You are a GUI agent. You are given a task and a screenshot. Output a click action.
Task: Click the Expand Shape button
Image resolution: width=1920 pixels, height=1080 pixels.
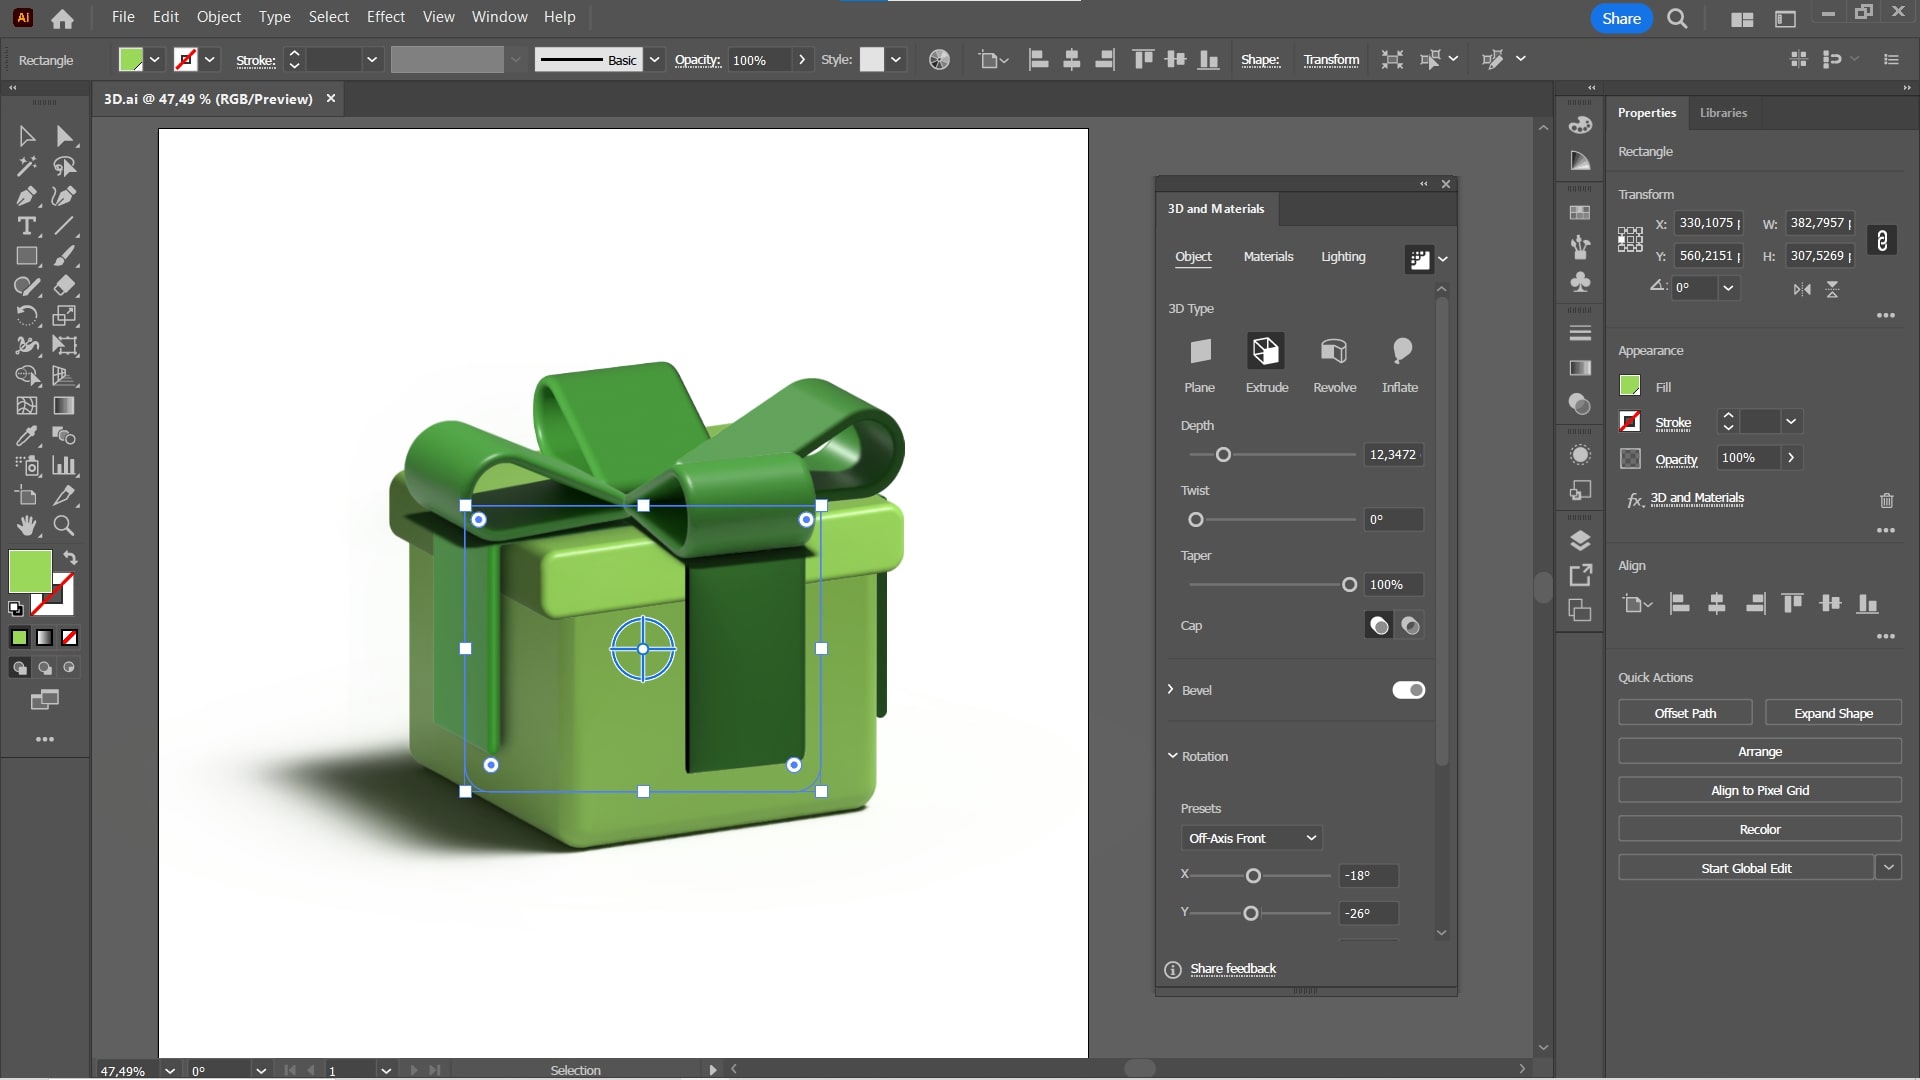click(1833, 712)
